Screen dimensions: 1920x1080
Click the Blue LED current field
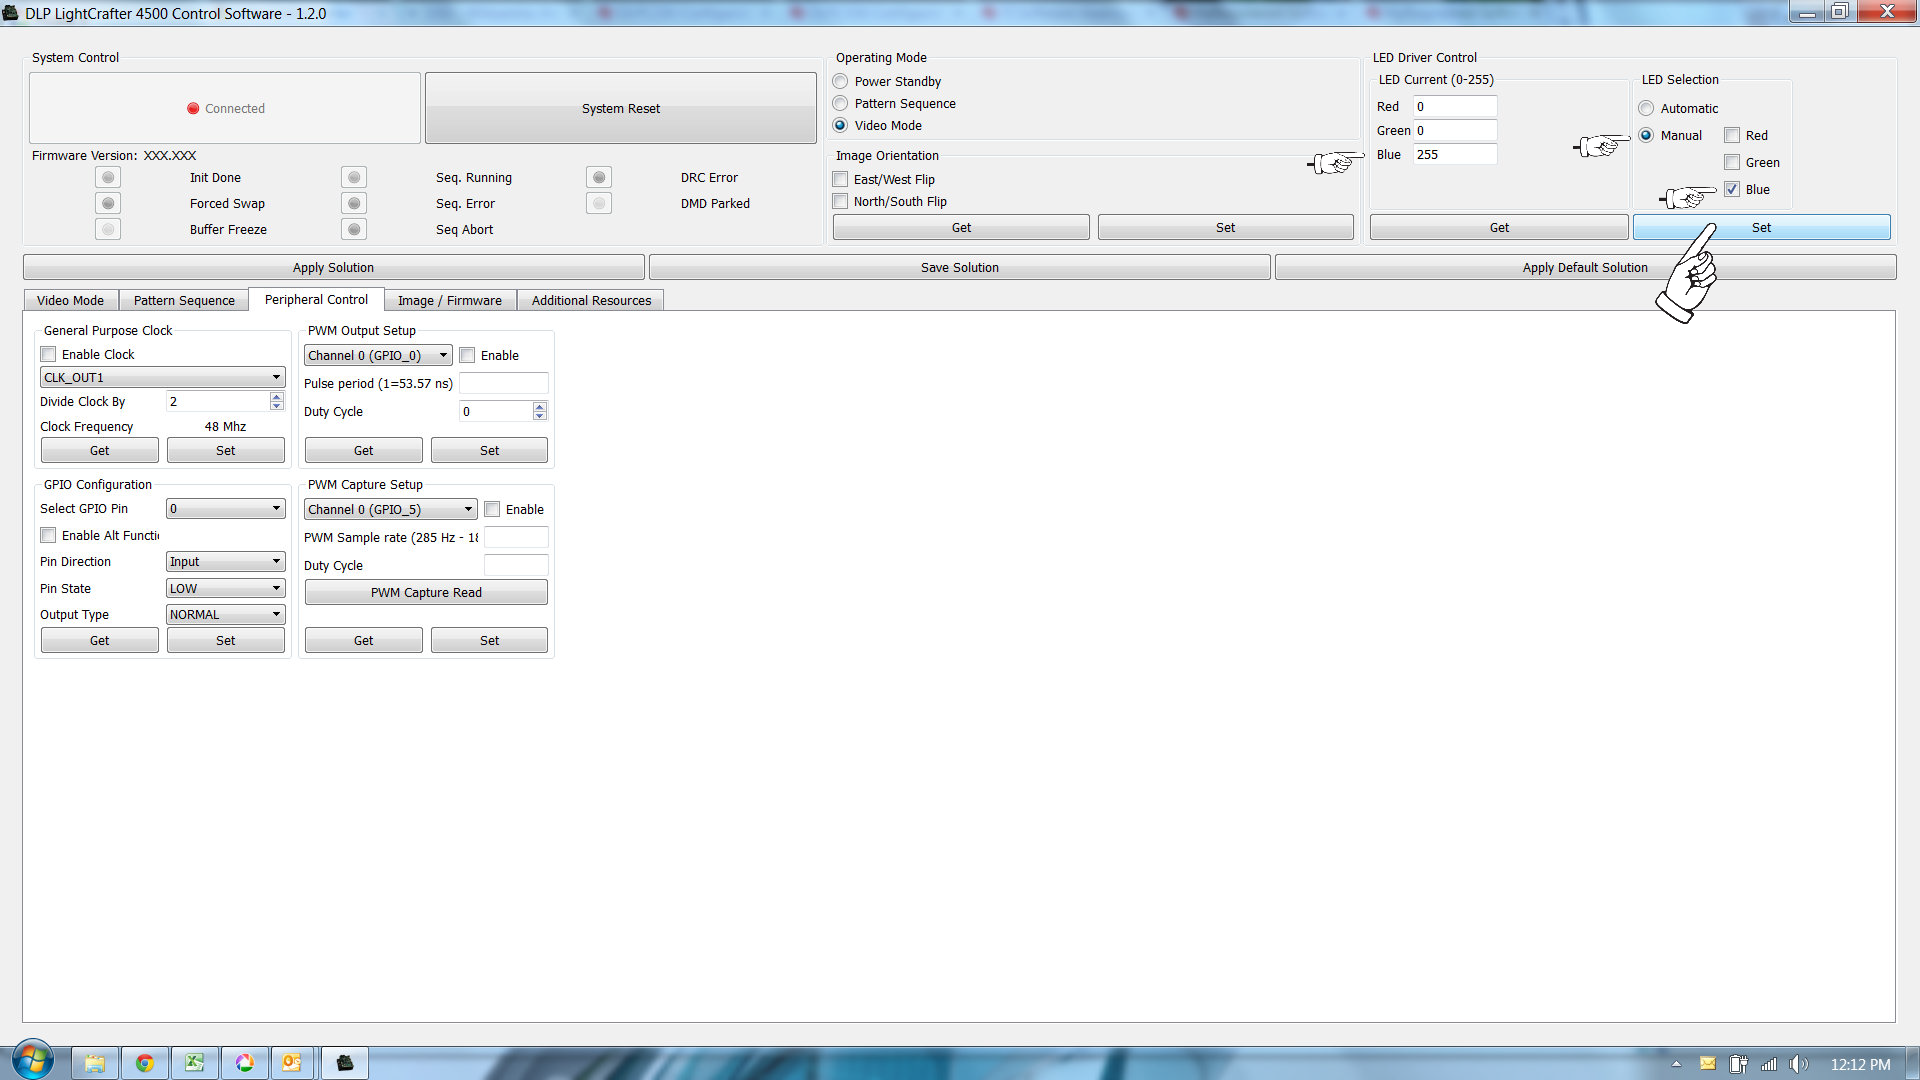1455,154
